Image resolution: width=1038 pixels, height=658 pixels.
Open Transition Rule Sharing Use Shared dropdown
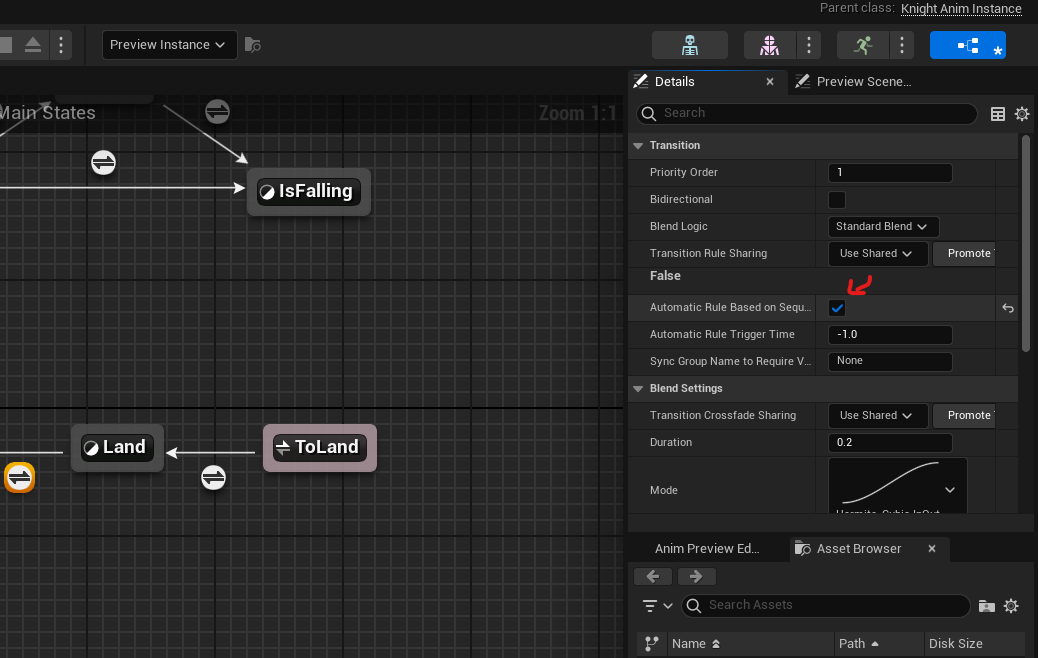point(877,254)
